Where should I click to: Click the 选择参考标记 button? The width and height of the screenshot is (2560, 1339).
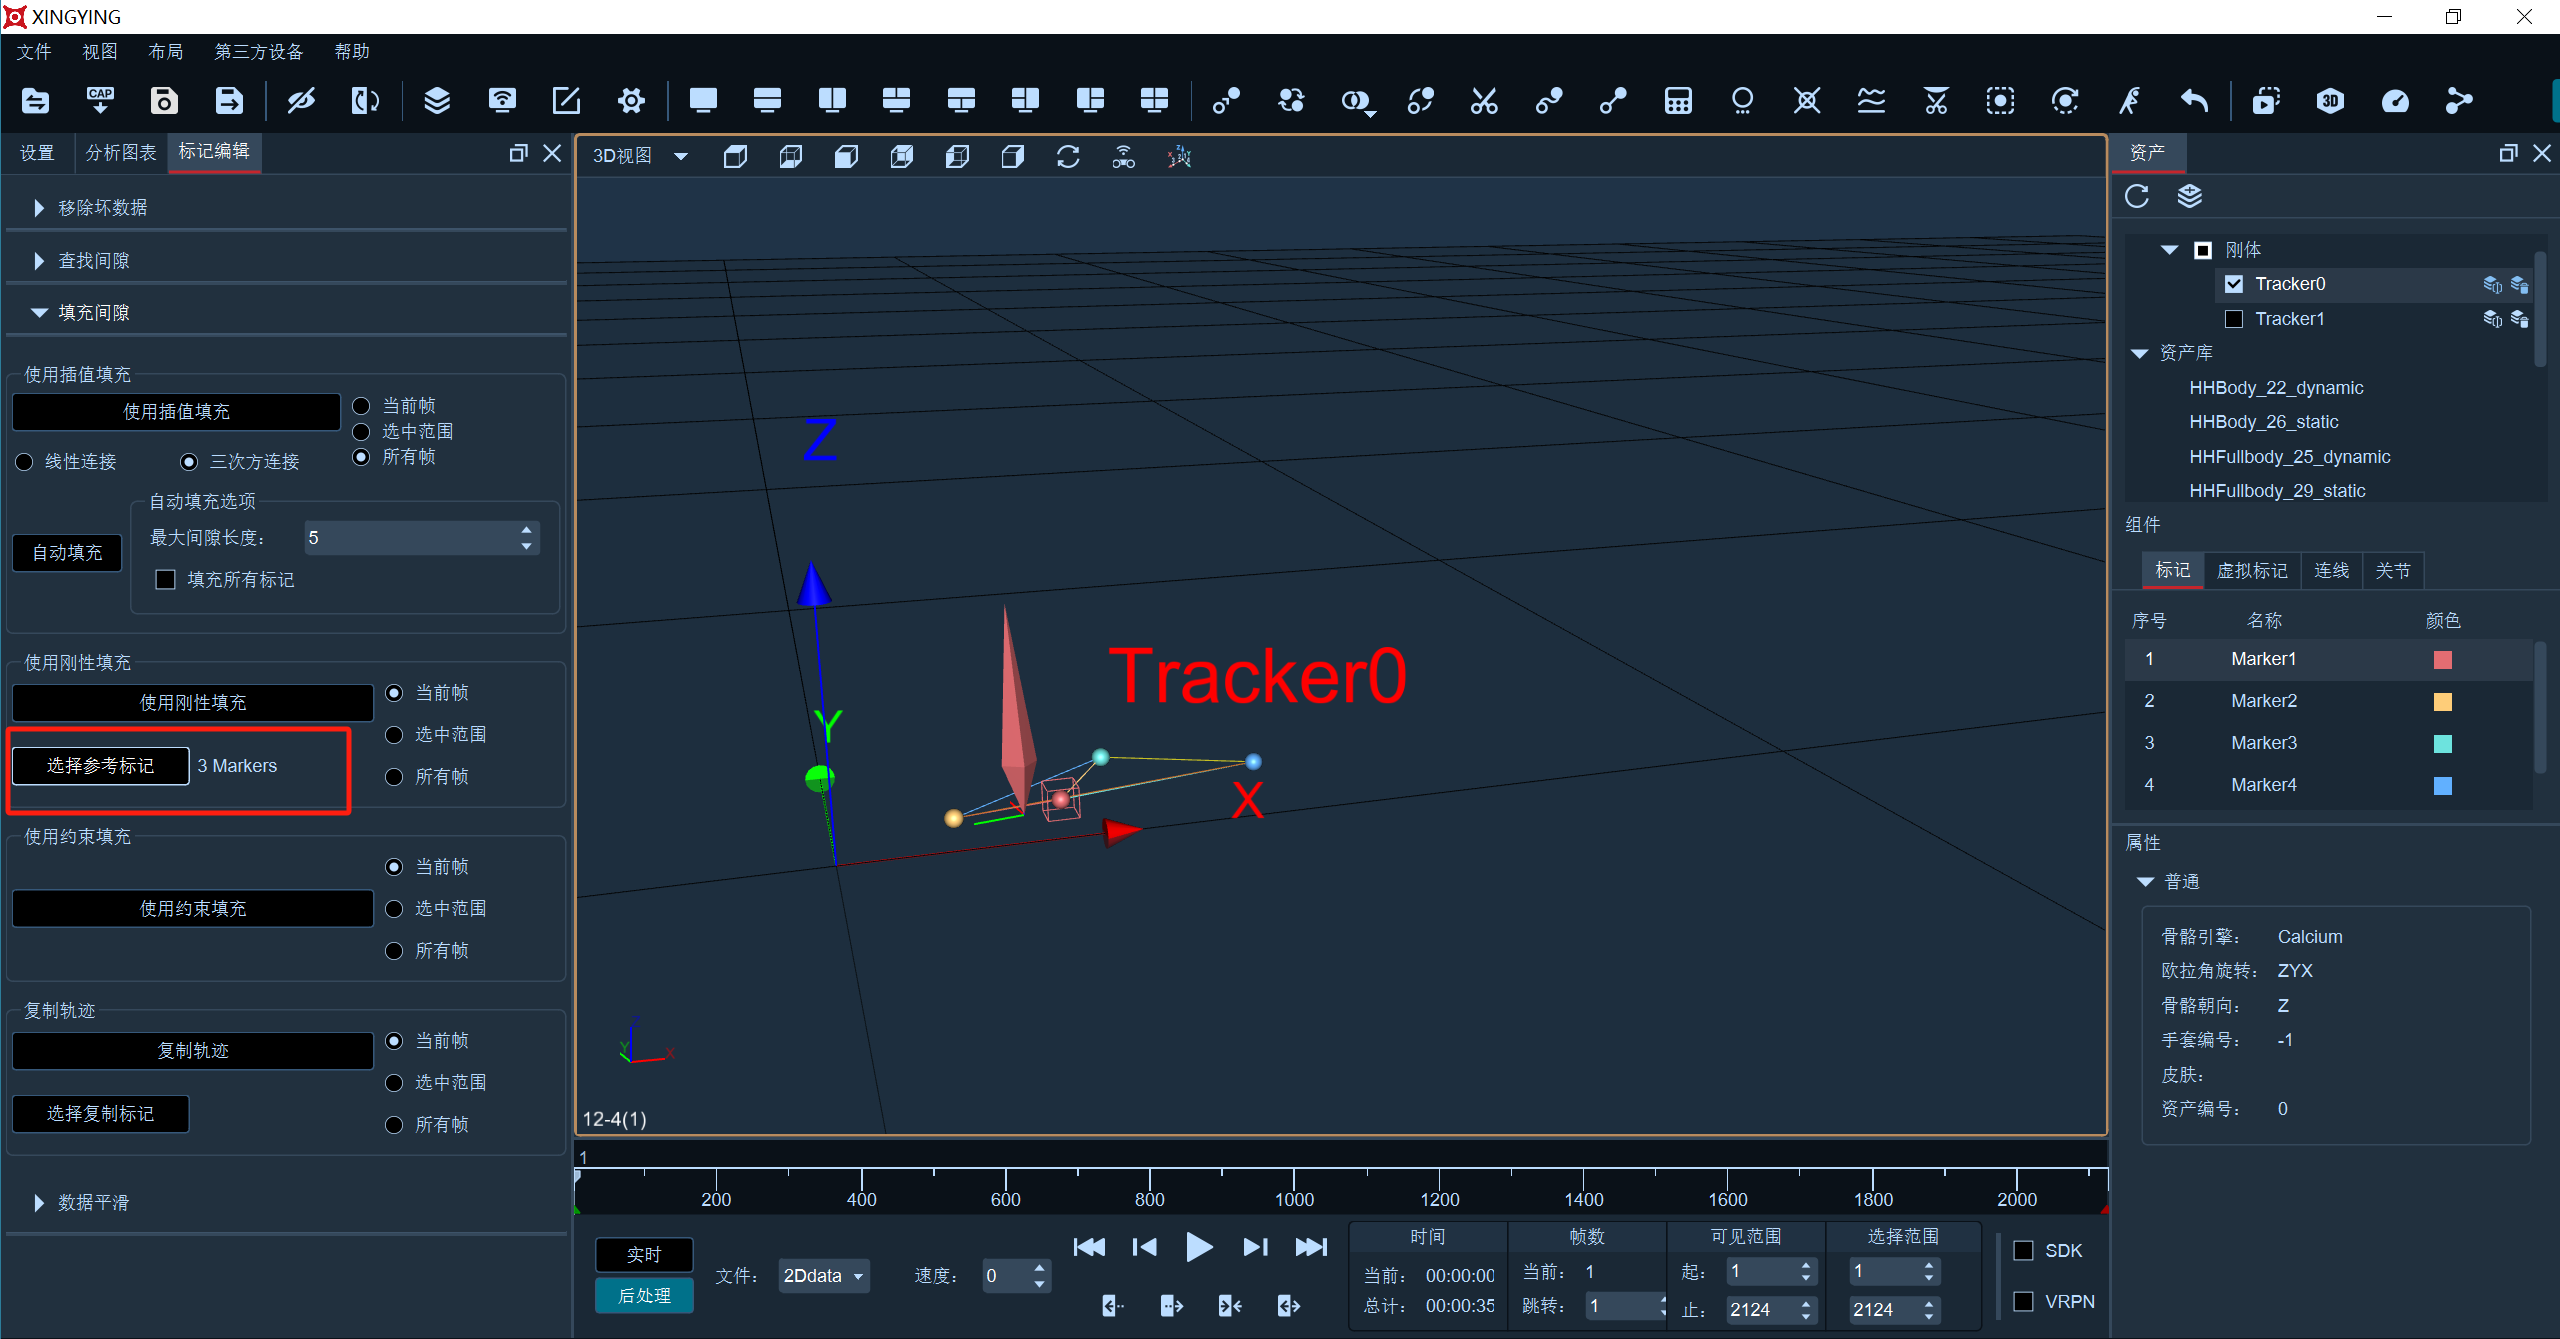coord(101,766)
